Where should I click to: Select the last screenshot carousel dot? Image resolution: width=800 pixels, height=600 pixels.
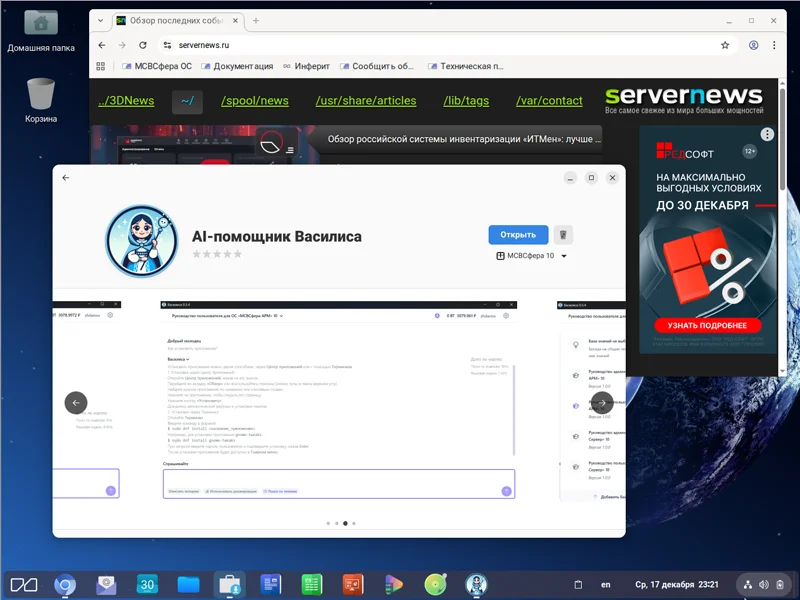click(354, 523)
